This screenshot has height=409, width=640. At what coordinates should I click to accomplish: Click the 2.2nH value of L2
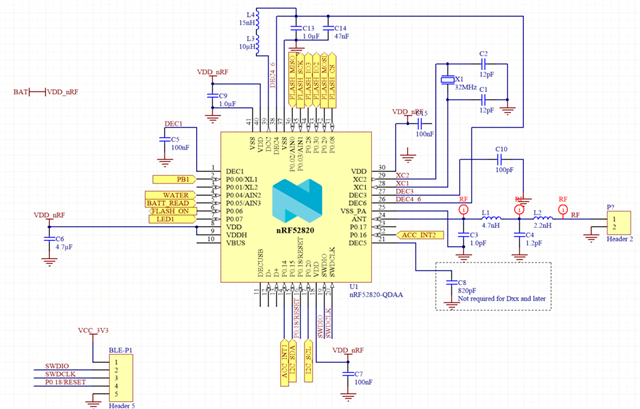click(x=543, y=225)
